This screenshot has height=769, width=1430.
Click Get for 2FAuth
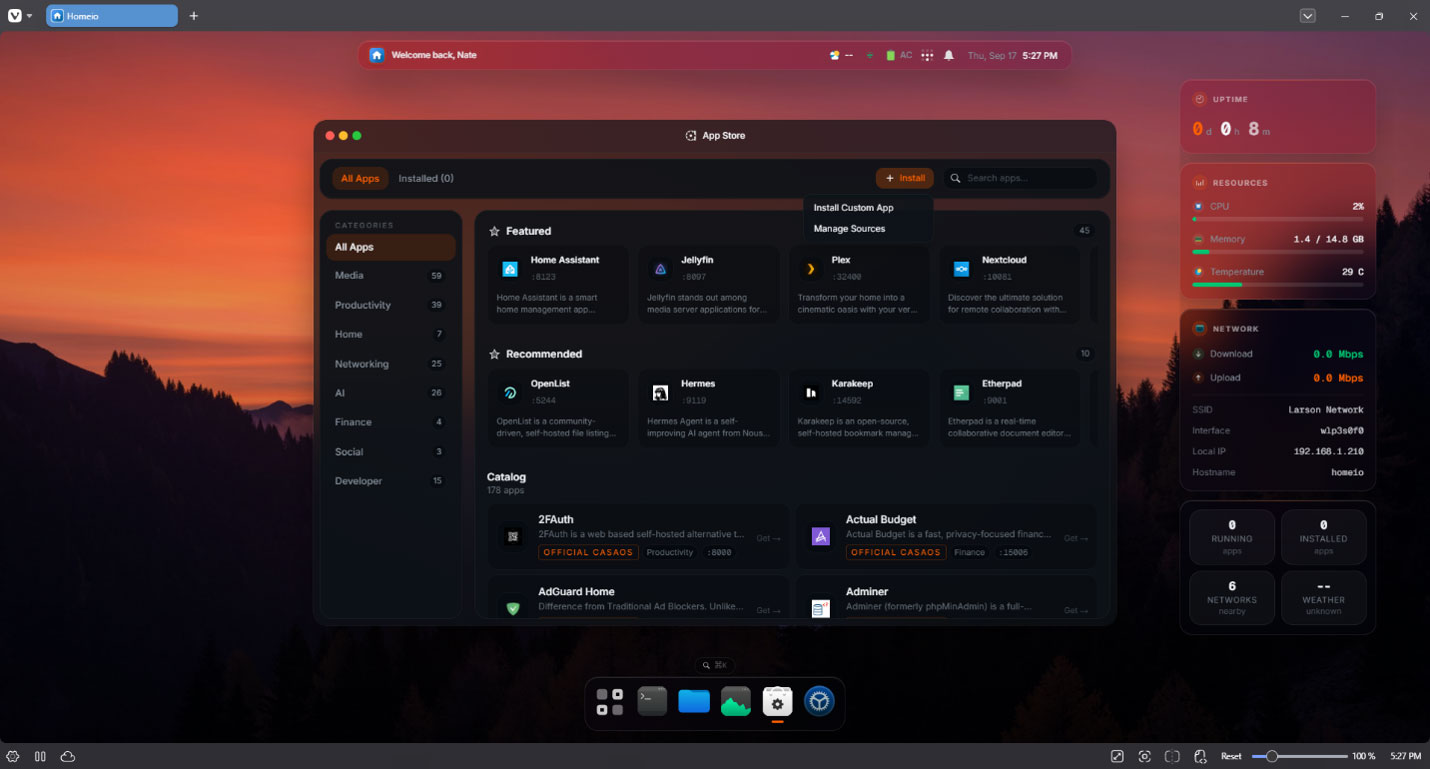(x=768, y=538)
